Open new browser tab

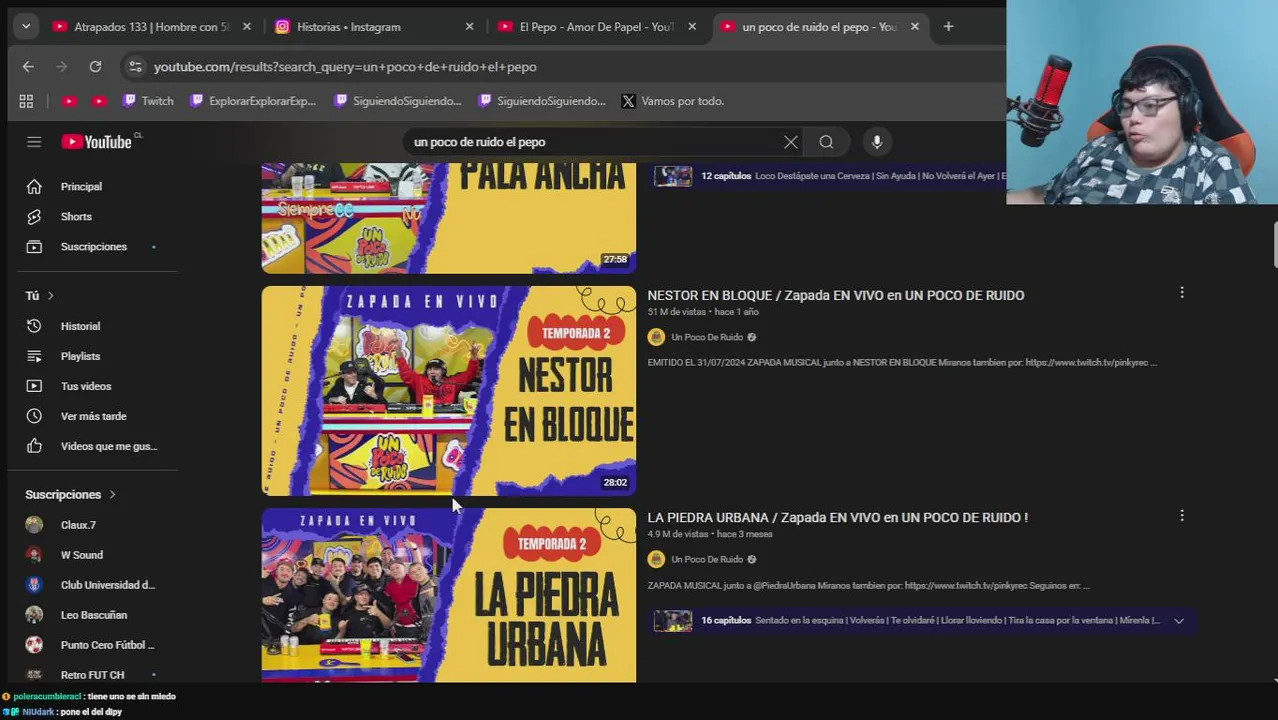click(948, 27)
